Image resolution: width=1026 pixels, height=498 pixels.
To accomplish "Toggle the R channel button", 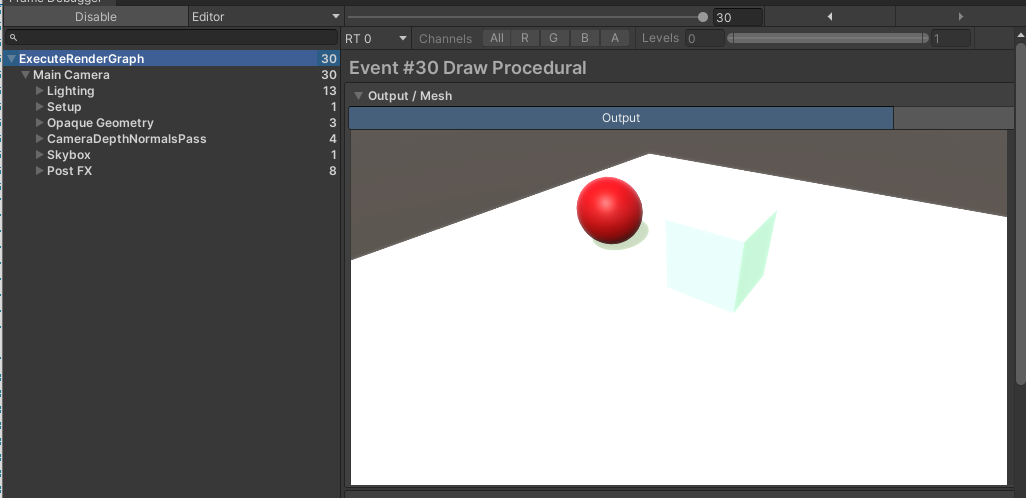I will point(525,38).
